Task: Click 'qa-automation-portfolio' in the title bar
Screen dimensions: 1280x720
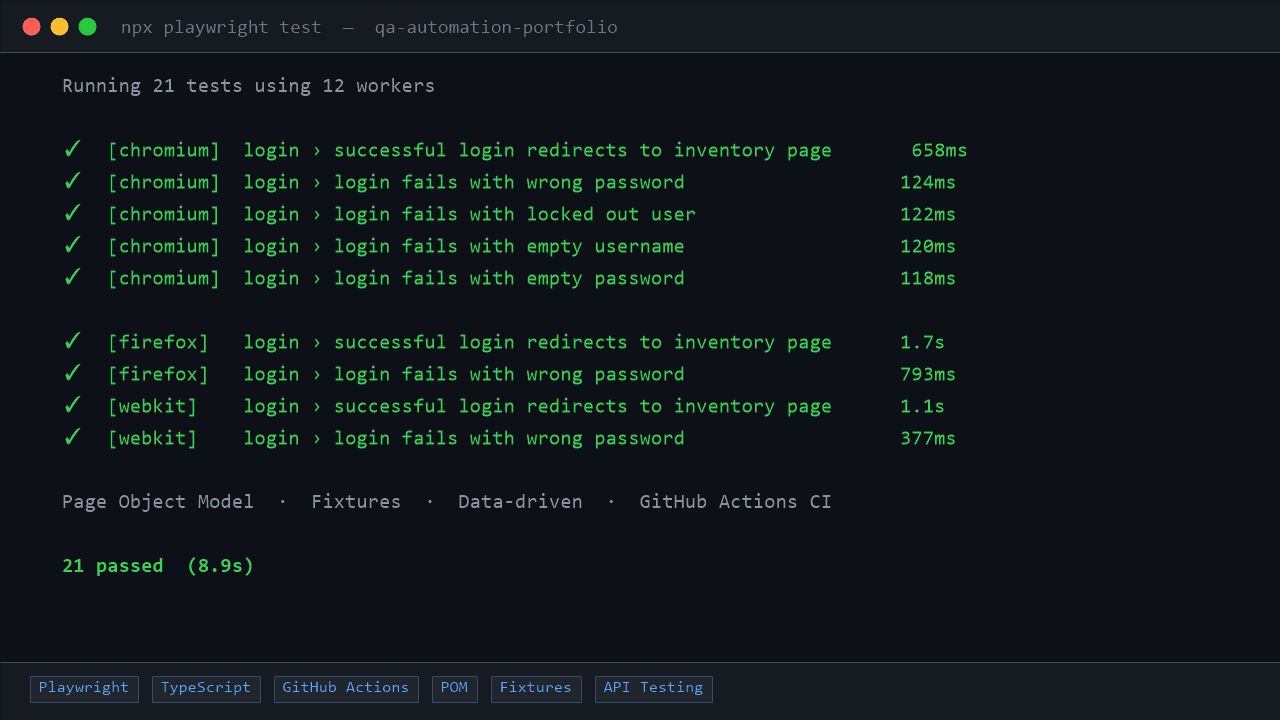Action: (x=496, y=27)
